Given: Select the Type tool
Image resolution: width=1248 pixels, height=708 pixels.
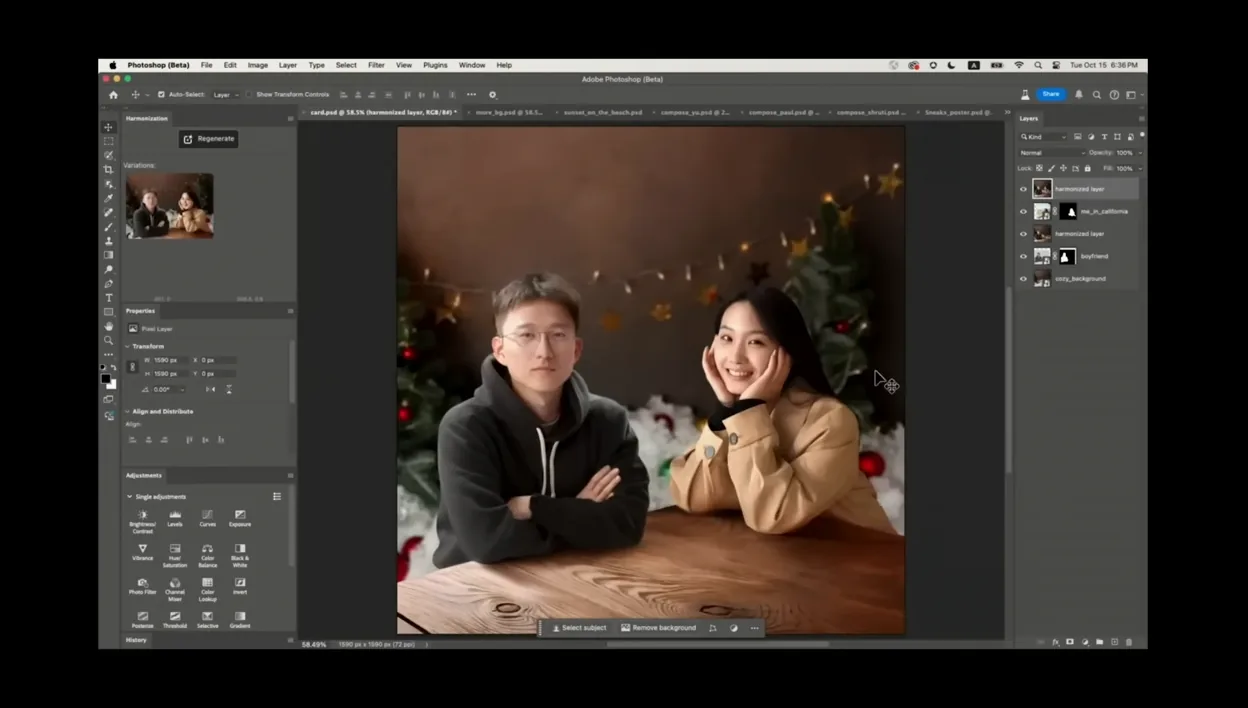Looking at the screenshot, I should point(109,298).
